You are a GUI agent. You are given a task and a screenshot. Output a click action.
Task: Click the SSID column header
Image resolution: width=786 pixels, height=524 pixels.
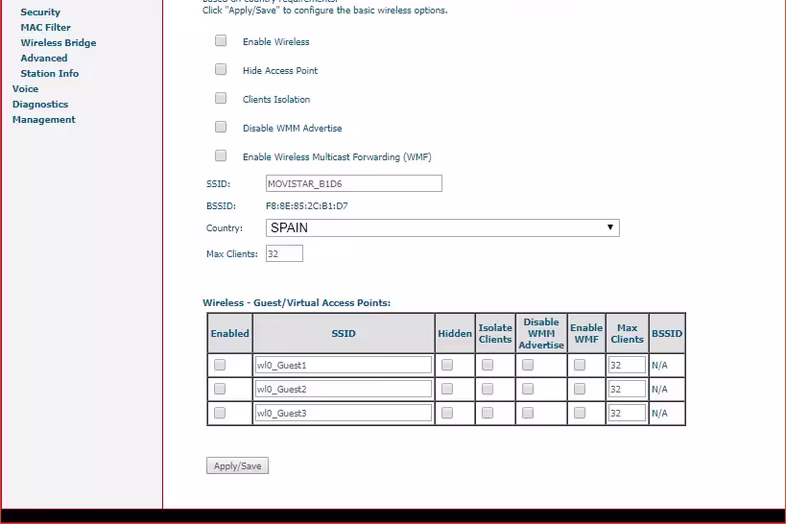(343, 333)
